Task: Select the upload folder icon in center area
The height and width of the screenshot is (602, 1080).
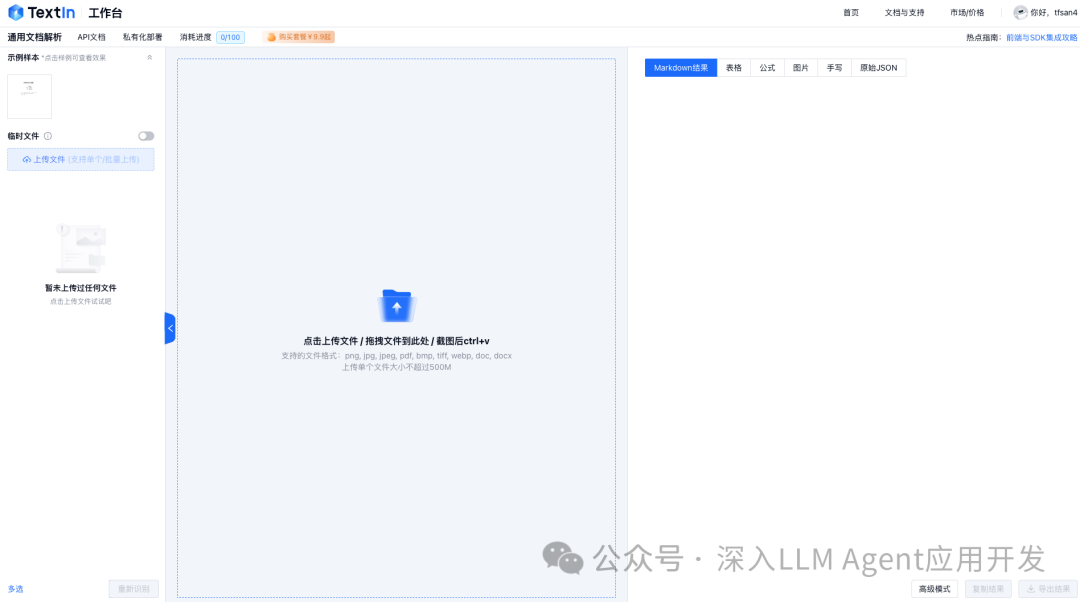Action: click(x=396, y=303)
